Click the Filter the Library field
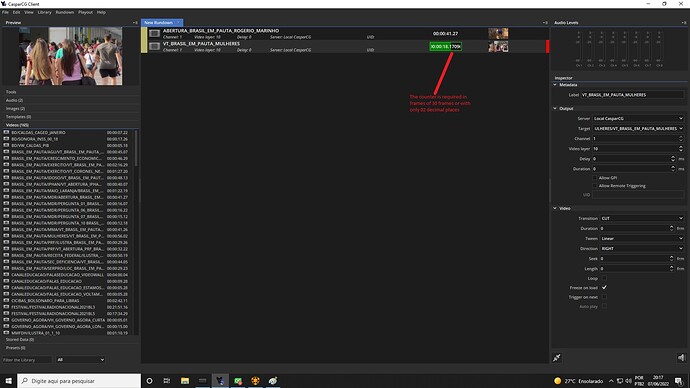 [27, 360]
